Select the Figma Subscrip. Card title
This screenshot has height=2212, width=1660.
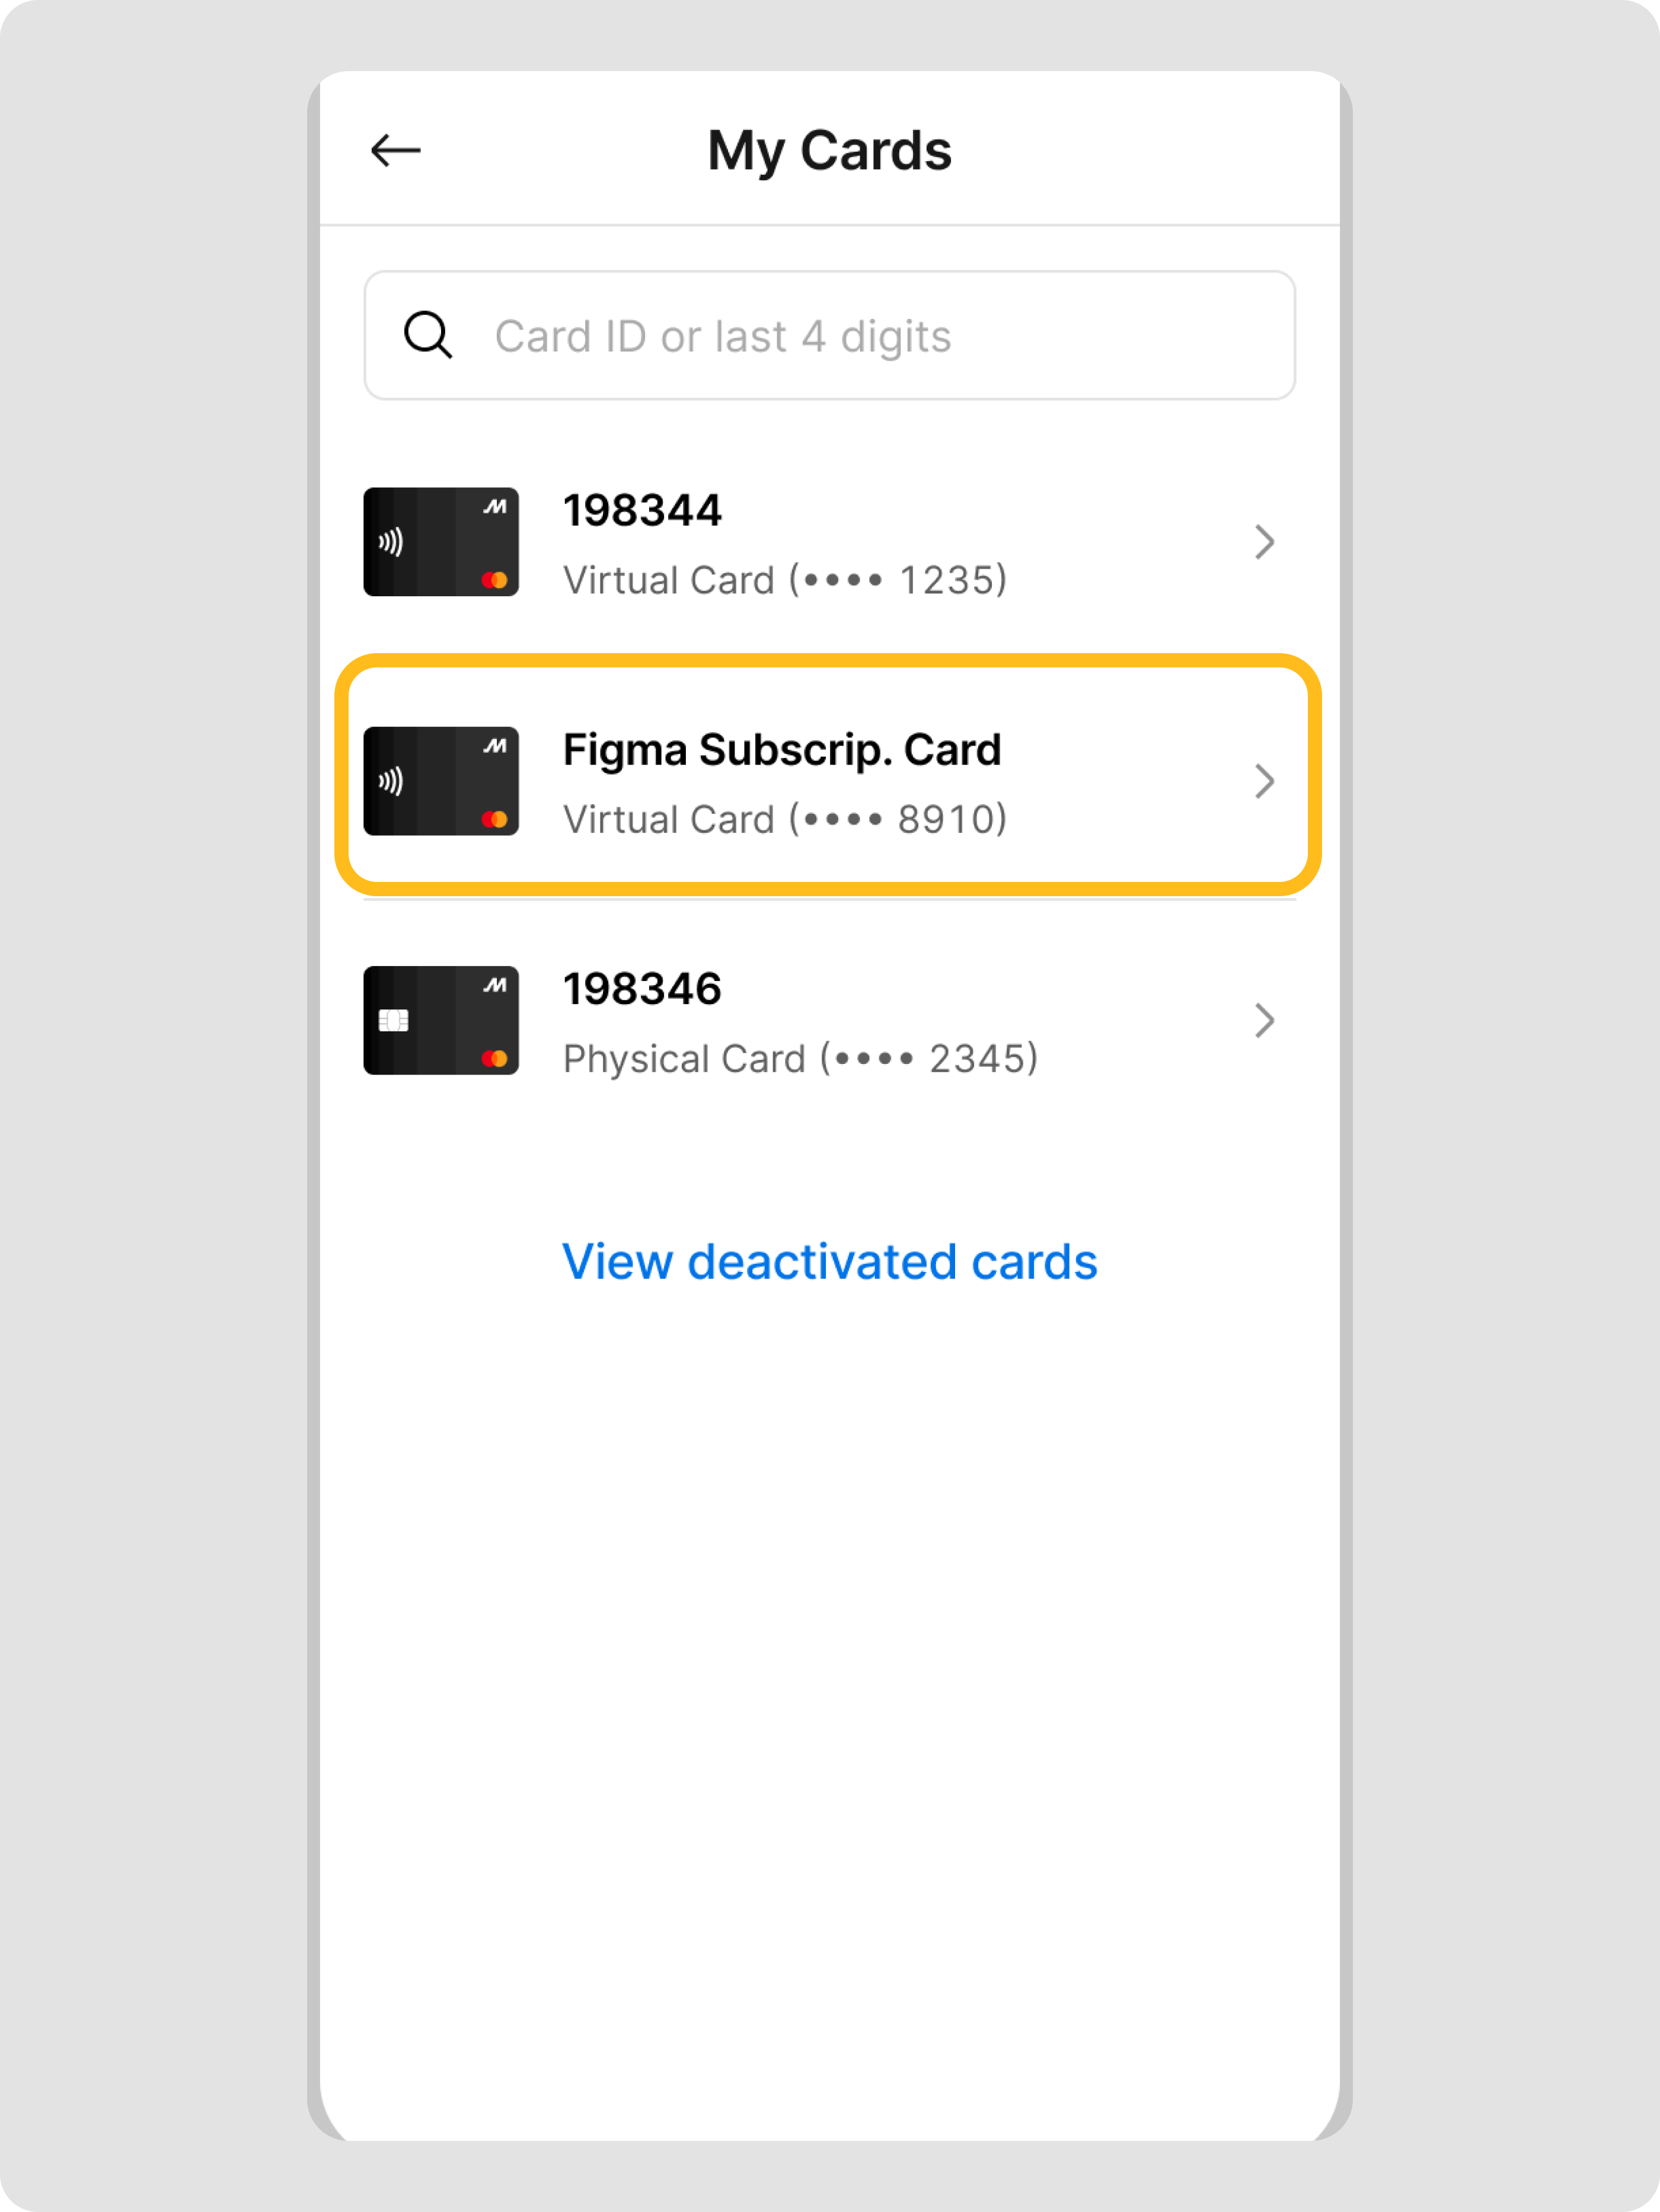781,750
